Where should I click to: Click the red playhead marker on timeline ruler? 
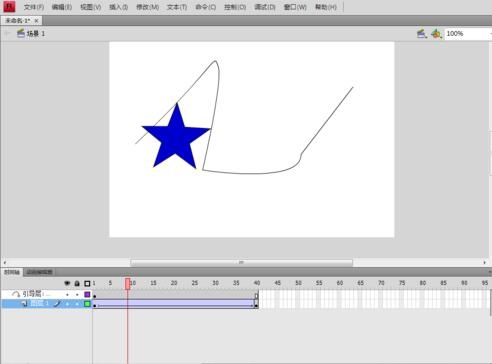[128, 284]
